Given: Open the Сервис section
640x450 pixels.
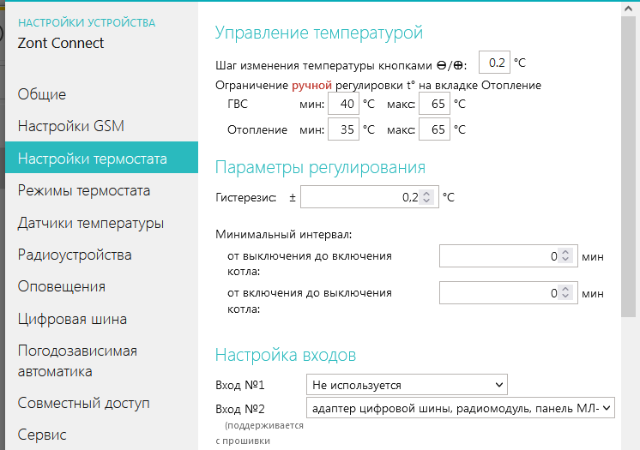Looking at the screenshot, I should pyautogui.click(x=42, y=435).
